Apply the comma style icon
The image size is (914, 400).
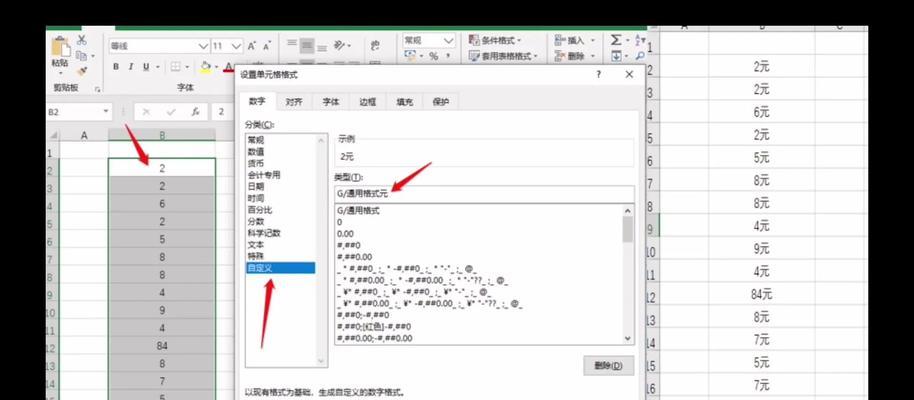[x=448, y=56]
